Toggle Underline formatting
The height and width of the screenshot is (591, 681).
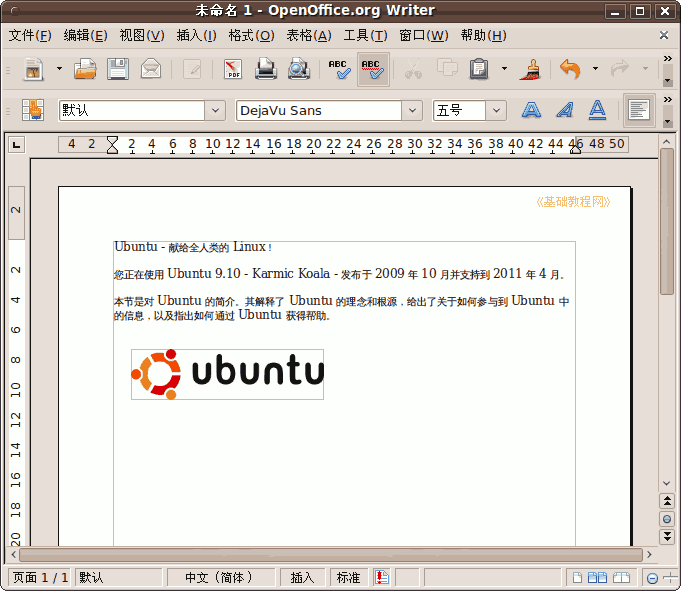click(598, 110)
